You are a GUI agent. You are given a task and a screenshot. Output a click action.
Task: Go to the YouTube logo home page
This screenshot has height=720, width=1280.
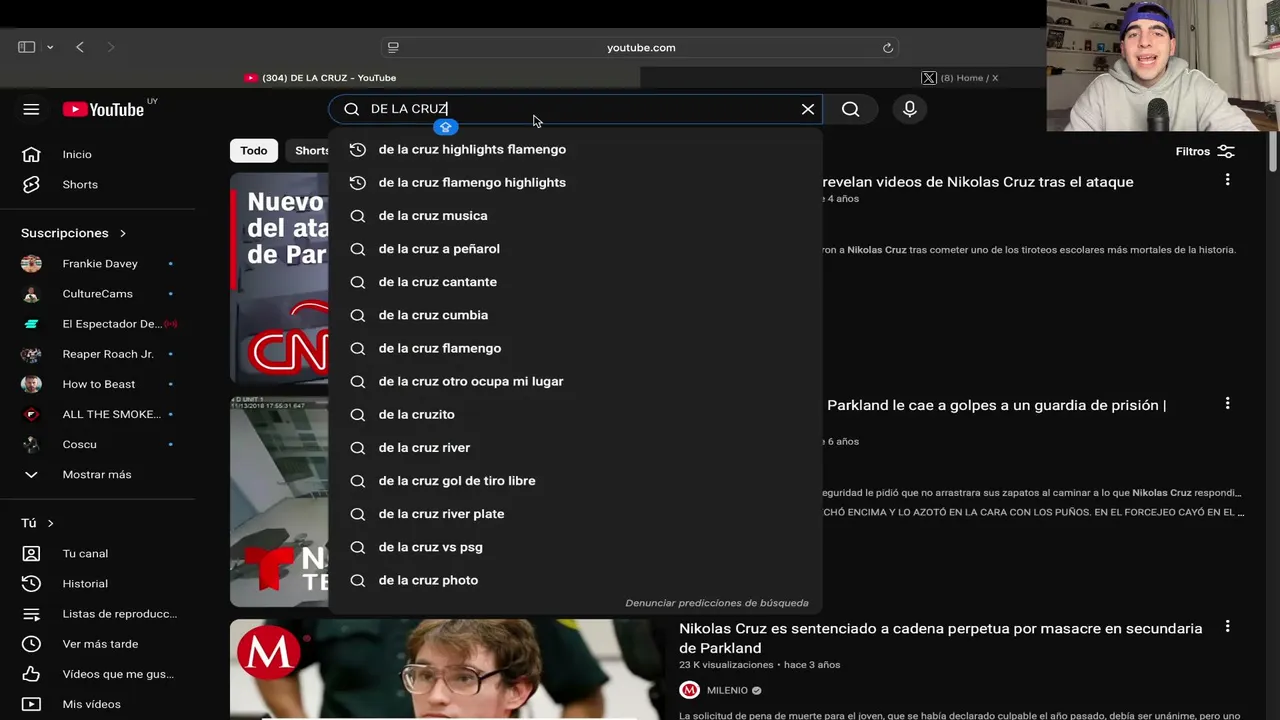[104, 109]
